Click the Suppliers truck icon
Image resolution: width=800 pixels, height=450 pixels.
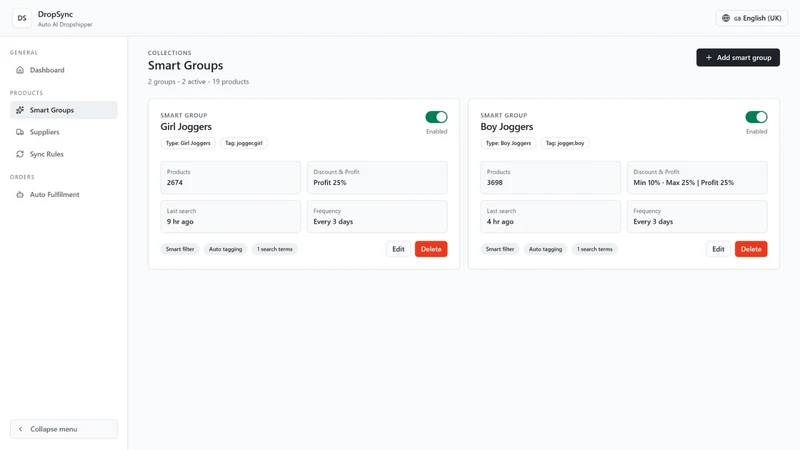point(20,132)
